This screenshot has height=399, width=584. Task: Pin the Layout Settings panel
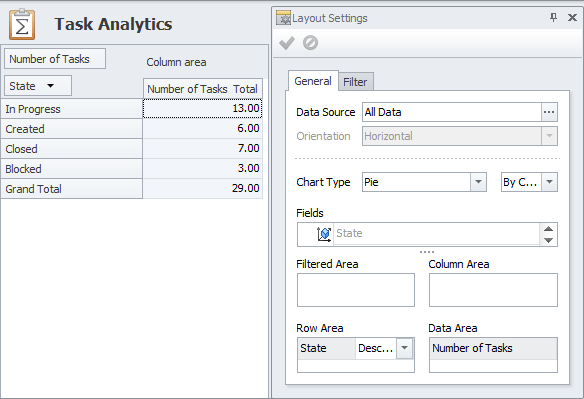[553, 17]
